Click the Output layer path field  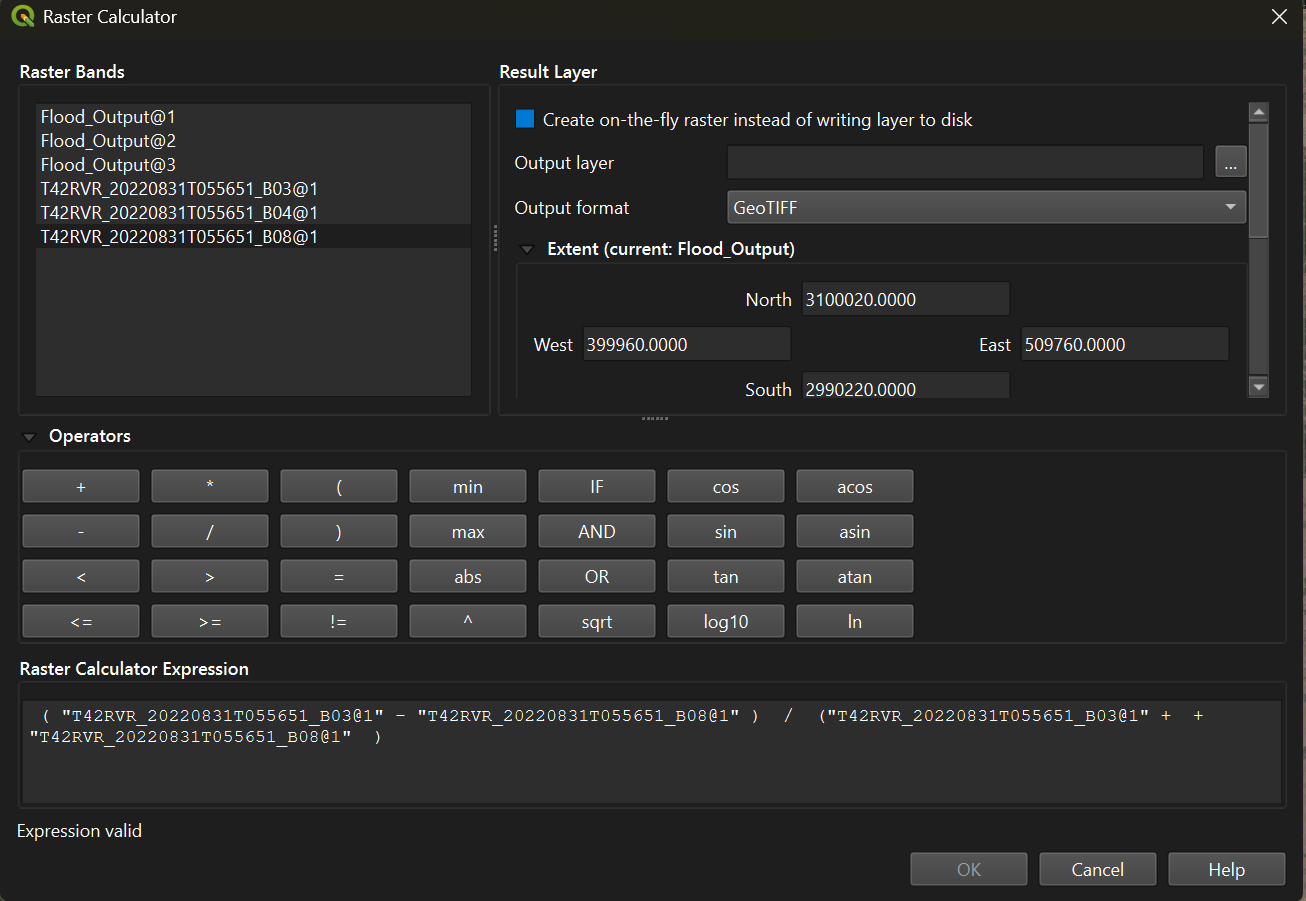(x=965, y=162)
